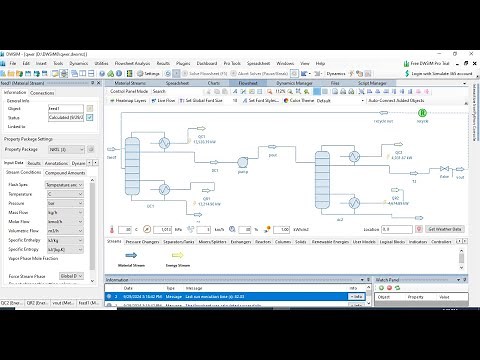
Task: Click Login with Simulate 365 account
Action: pos(439,73)
